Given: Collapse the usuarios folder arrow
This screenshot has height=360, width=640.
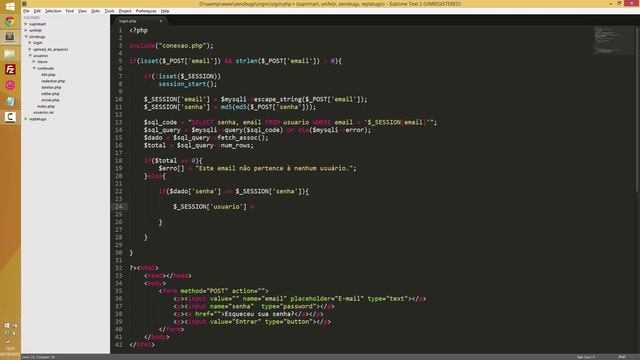Looking at the screenshot, I should (x=30, y=56).
